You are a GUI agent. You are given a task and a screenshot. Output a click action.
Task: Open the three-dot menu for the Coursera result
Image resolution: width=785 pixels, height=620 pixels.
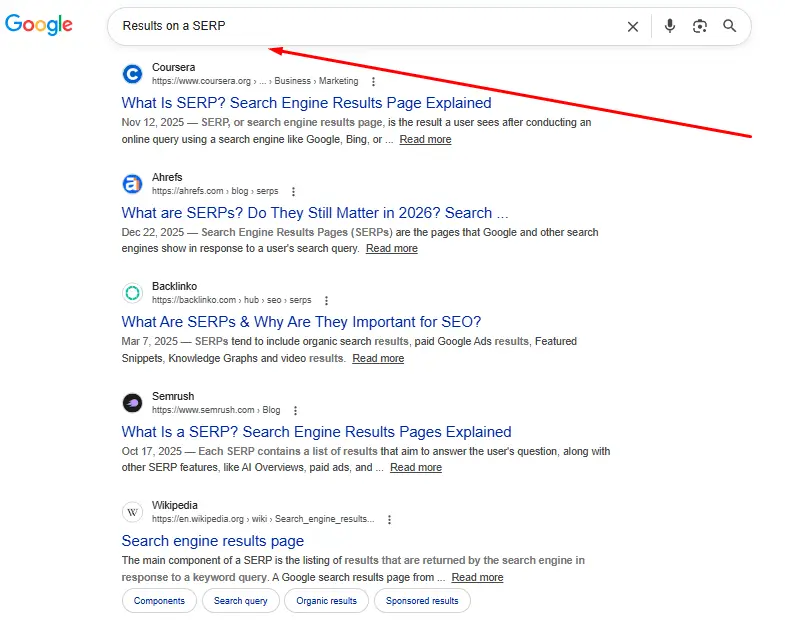point(373,81)
